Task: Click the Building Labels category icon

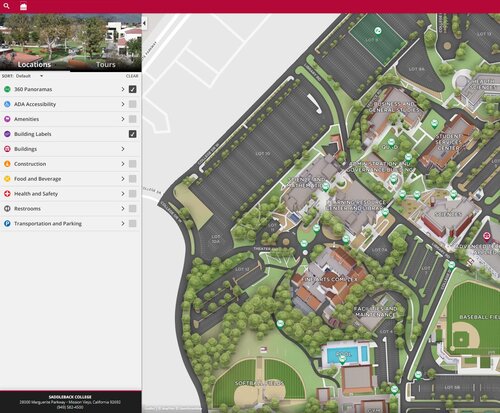Action: [7, 134]
